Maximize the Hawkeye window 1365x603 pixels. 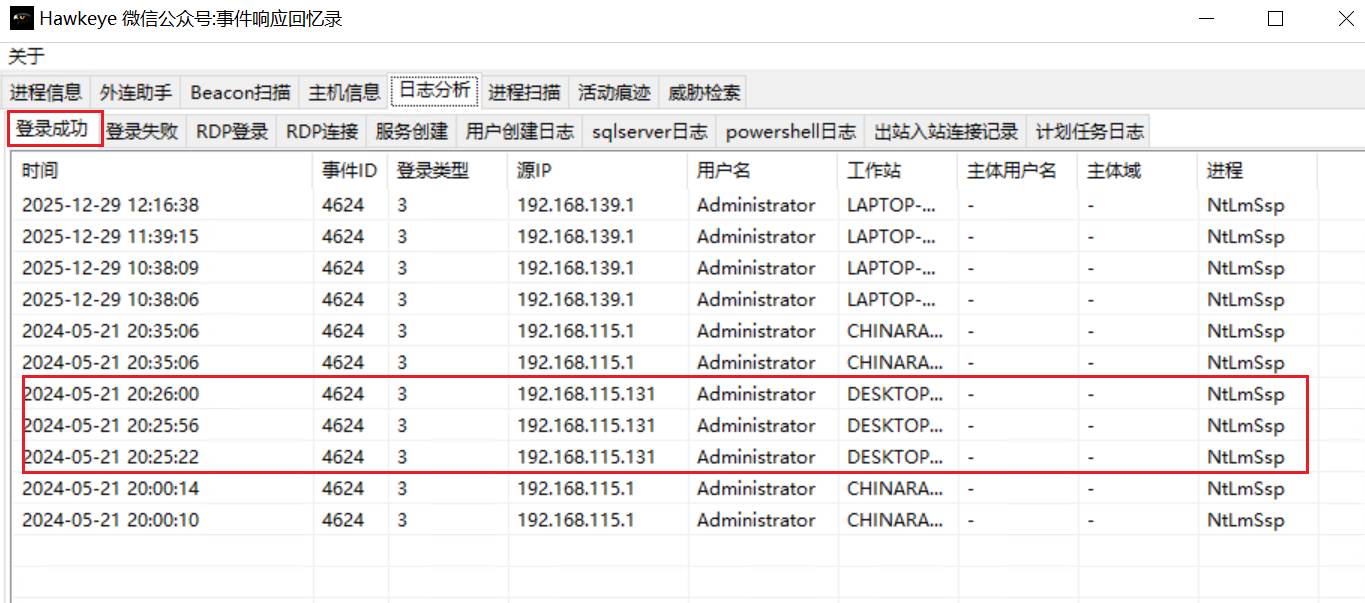coord(1275,19)
